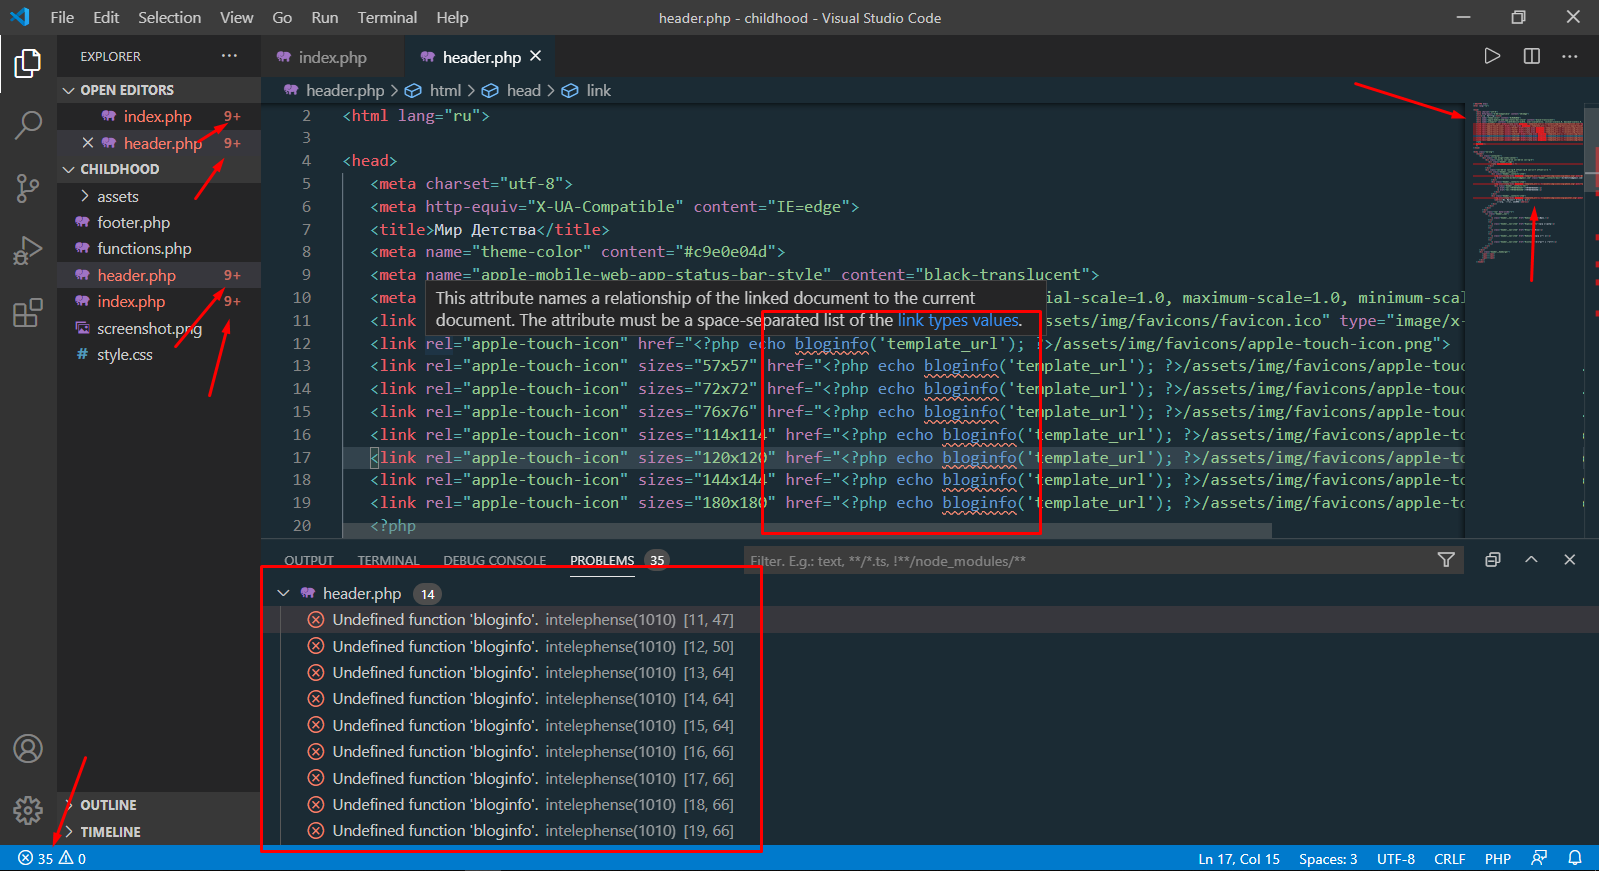Open the notifications bell
Viewport: 1599px width, 871px height.
[1575, 858]
